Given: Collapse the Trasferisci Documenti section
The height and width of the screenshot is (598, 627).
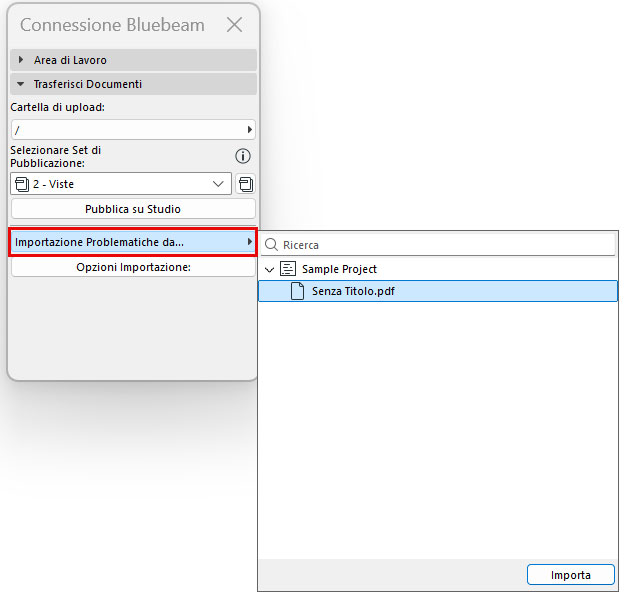Looking at the screenshot, I should pos(134,84).
